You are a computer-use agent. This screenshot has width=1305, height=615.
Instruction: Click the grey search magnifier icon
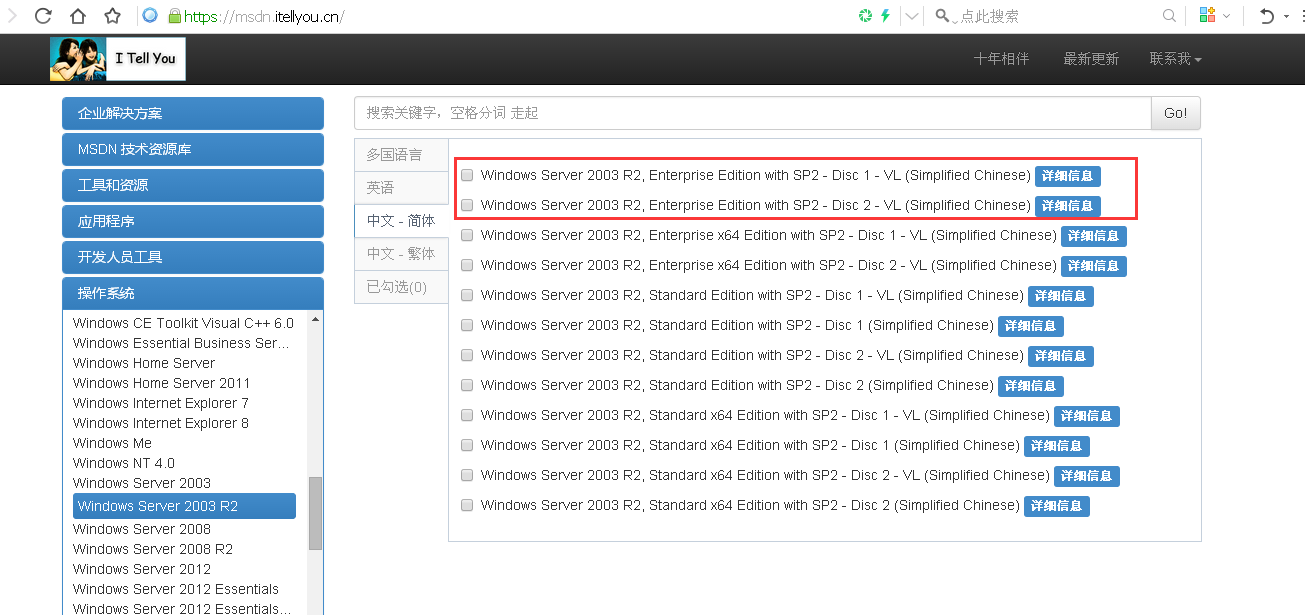(x=1169, y=16)
